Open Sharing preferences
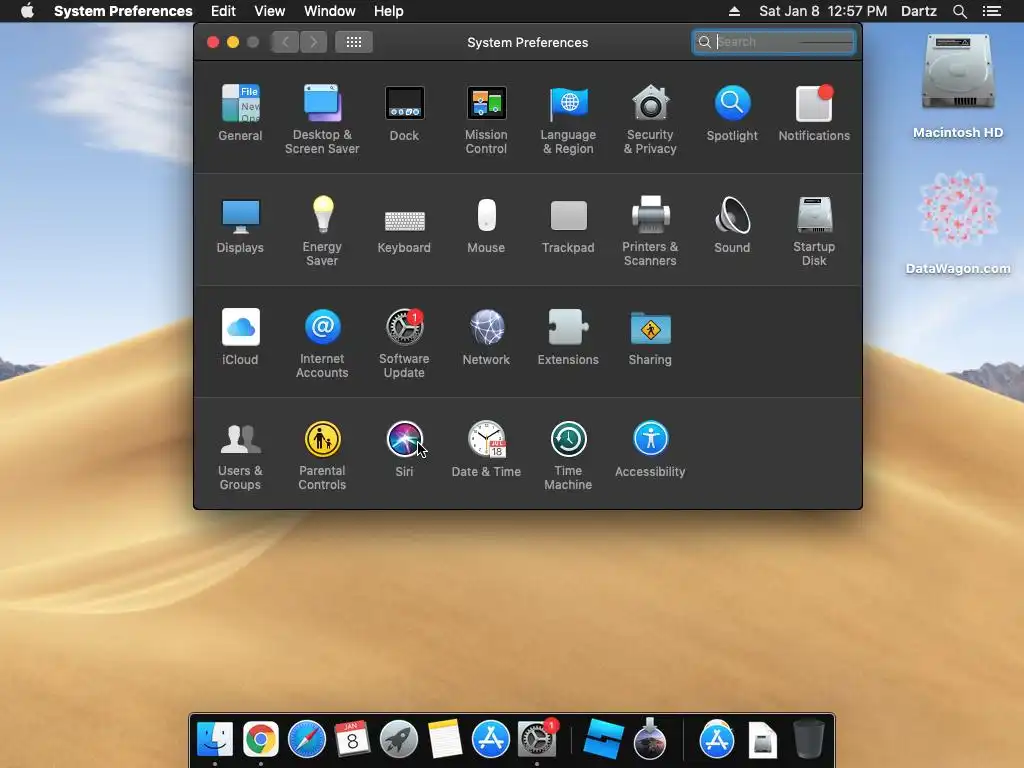The width and height of the screenshot is (1024, 768). click(650, 337)
